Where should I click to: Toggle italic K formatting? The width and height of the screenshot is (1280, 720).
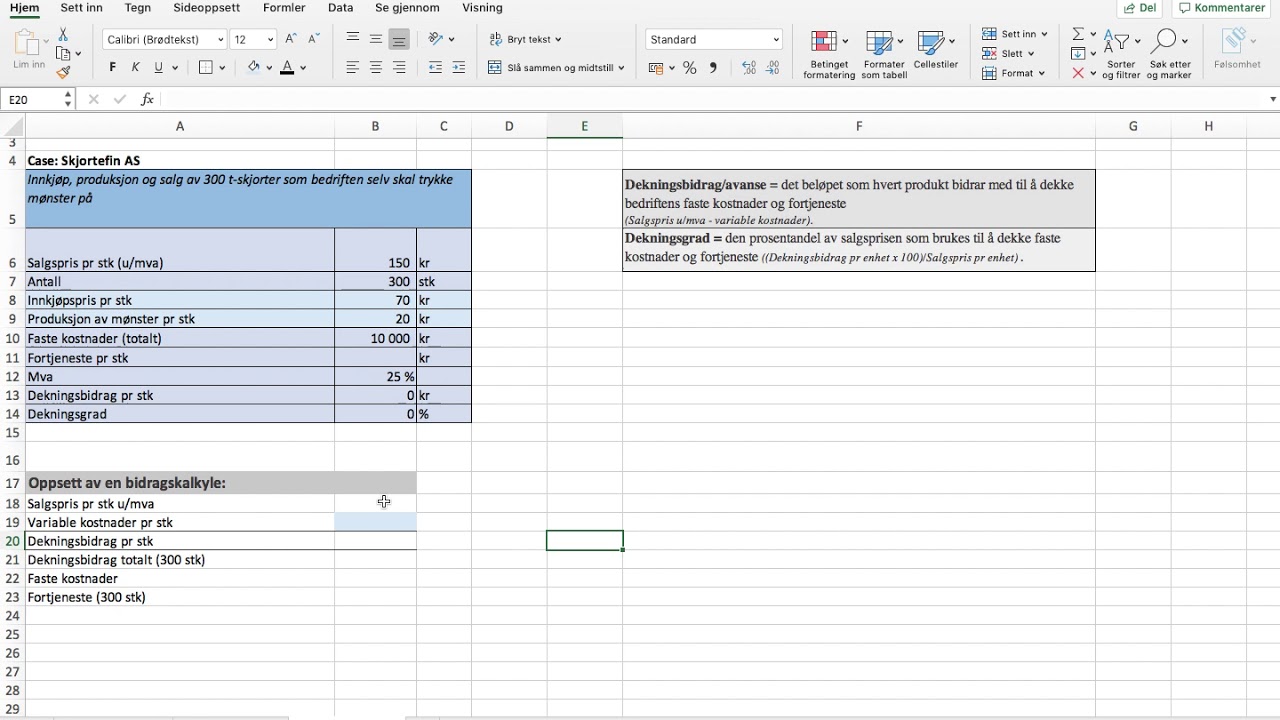click(135, 68)
